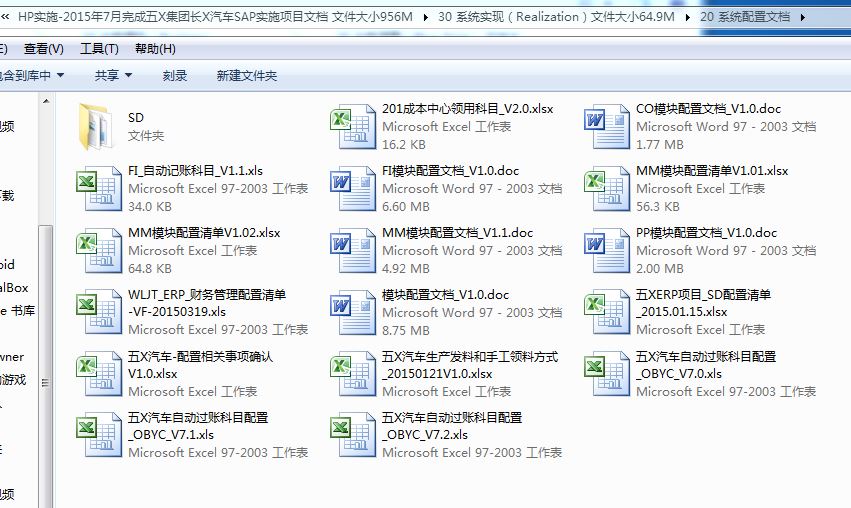Select the 五XERP项目_SD配置清单 Excel icon
Viewport: 851px width, 508px height.
pyautogui.click(x=607, y=312)
